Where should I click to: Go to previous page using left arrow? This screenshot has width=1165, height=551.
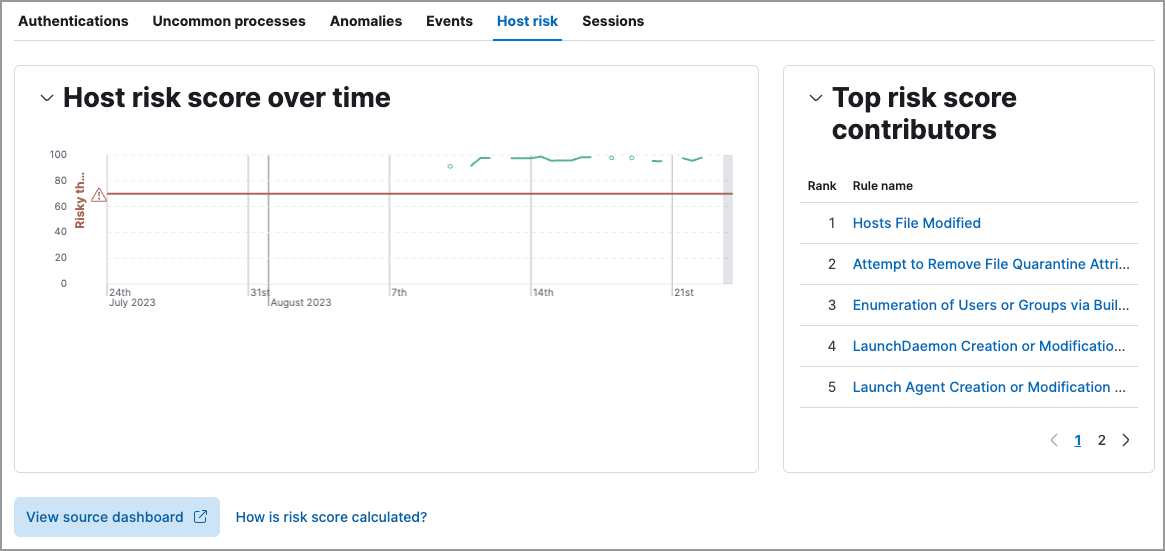(x=1054, y=440)
